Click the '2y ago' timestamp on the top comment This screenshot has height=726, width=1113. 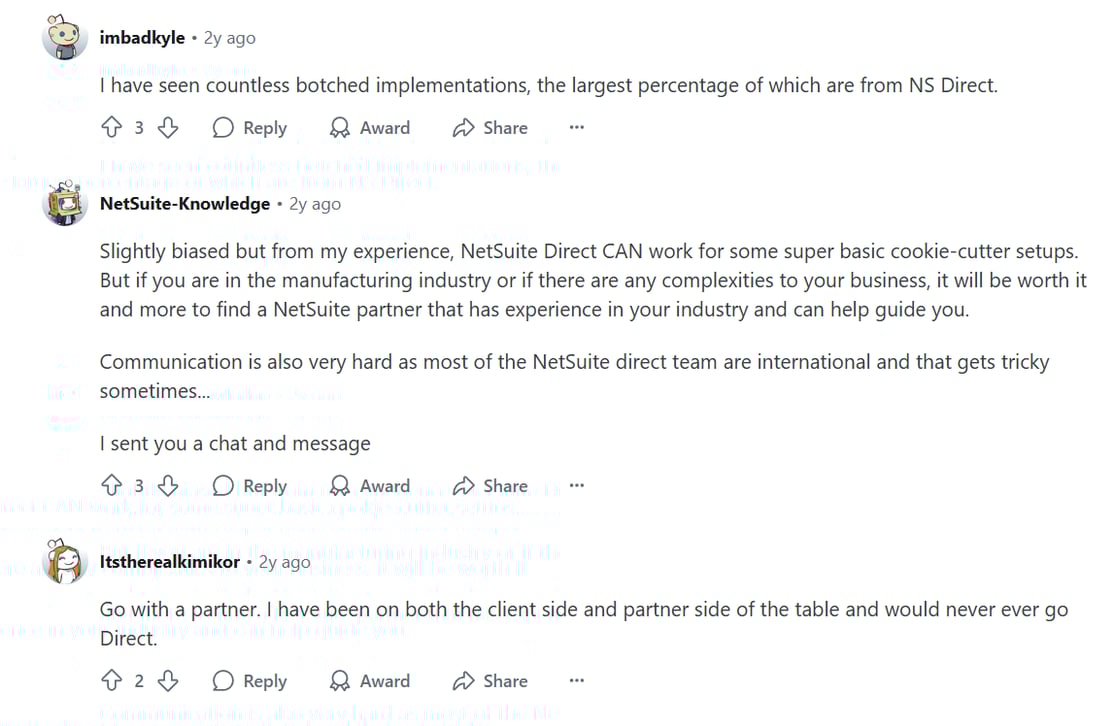click(230, 37)
